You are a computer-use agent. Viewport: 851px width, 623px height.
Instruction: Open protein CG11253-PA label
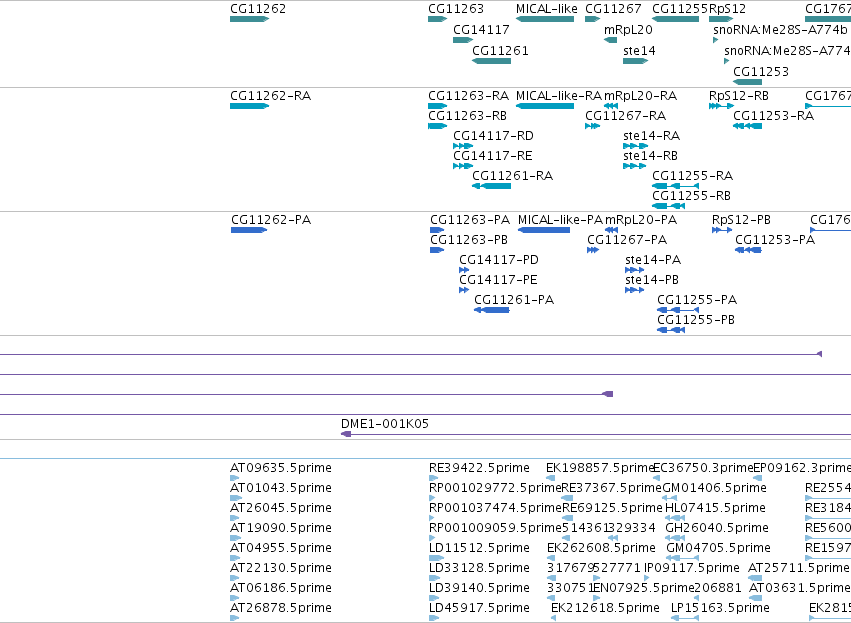click(775, 240)
